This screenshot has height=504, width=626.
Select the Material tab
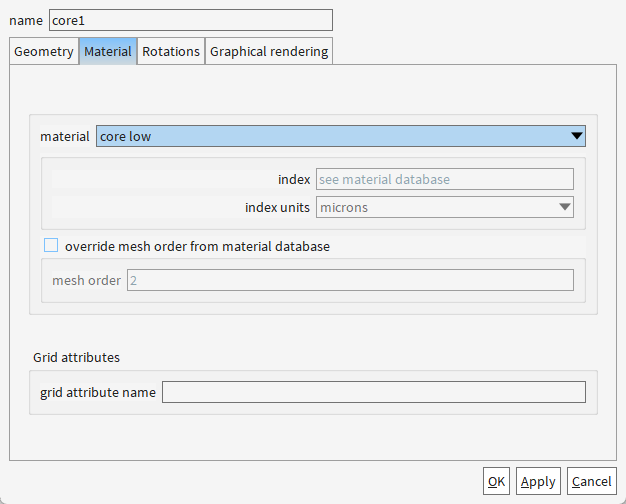click(x=108, y=51)
